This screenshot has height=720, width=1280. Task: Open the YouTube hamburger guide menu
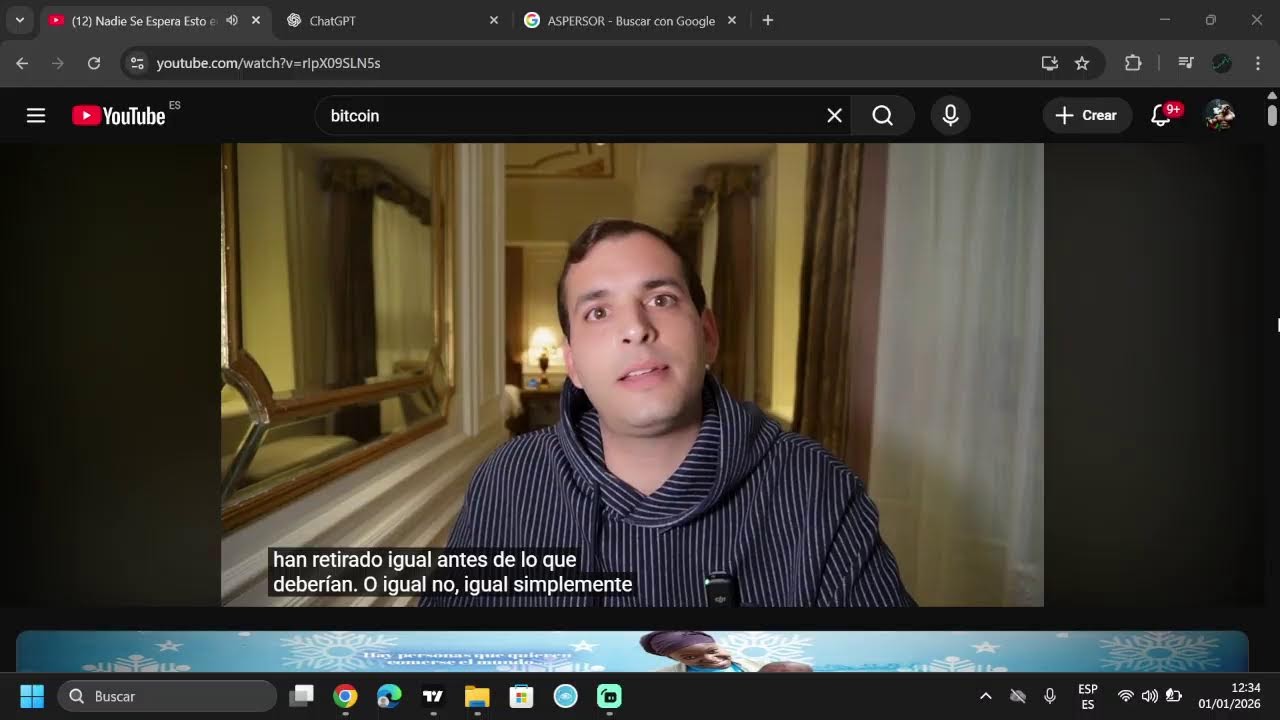[36, 116]
